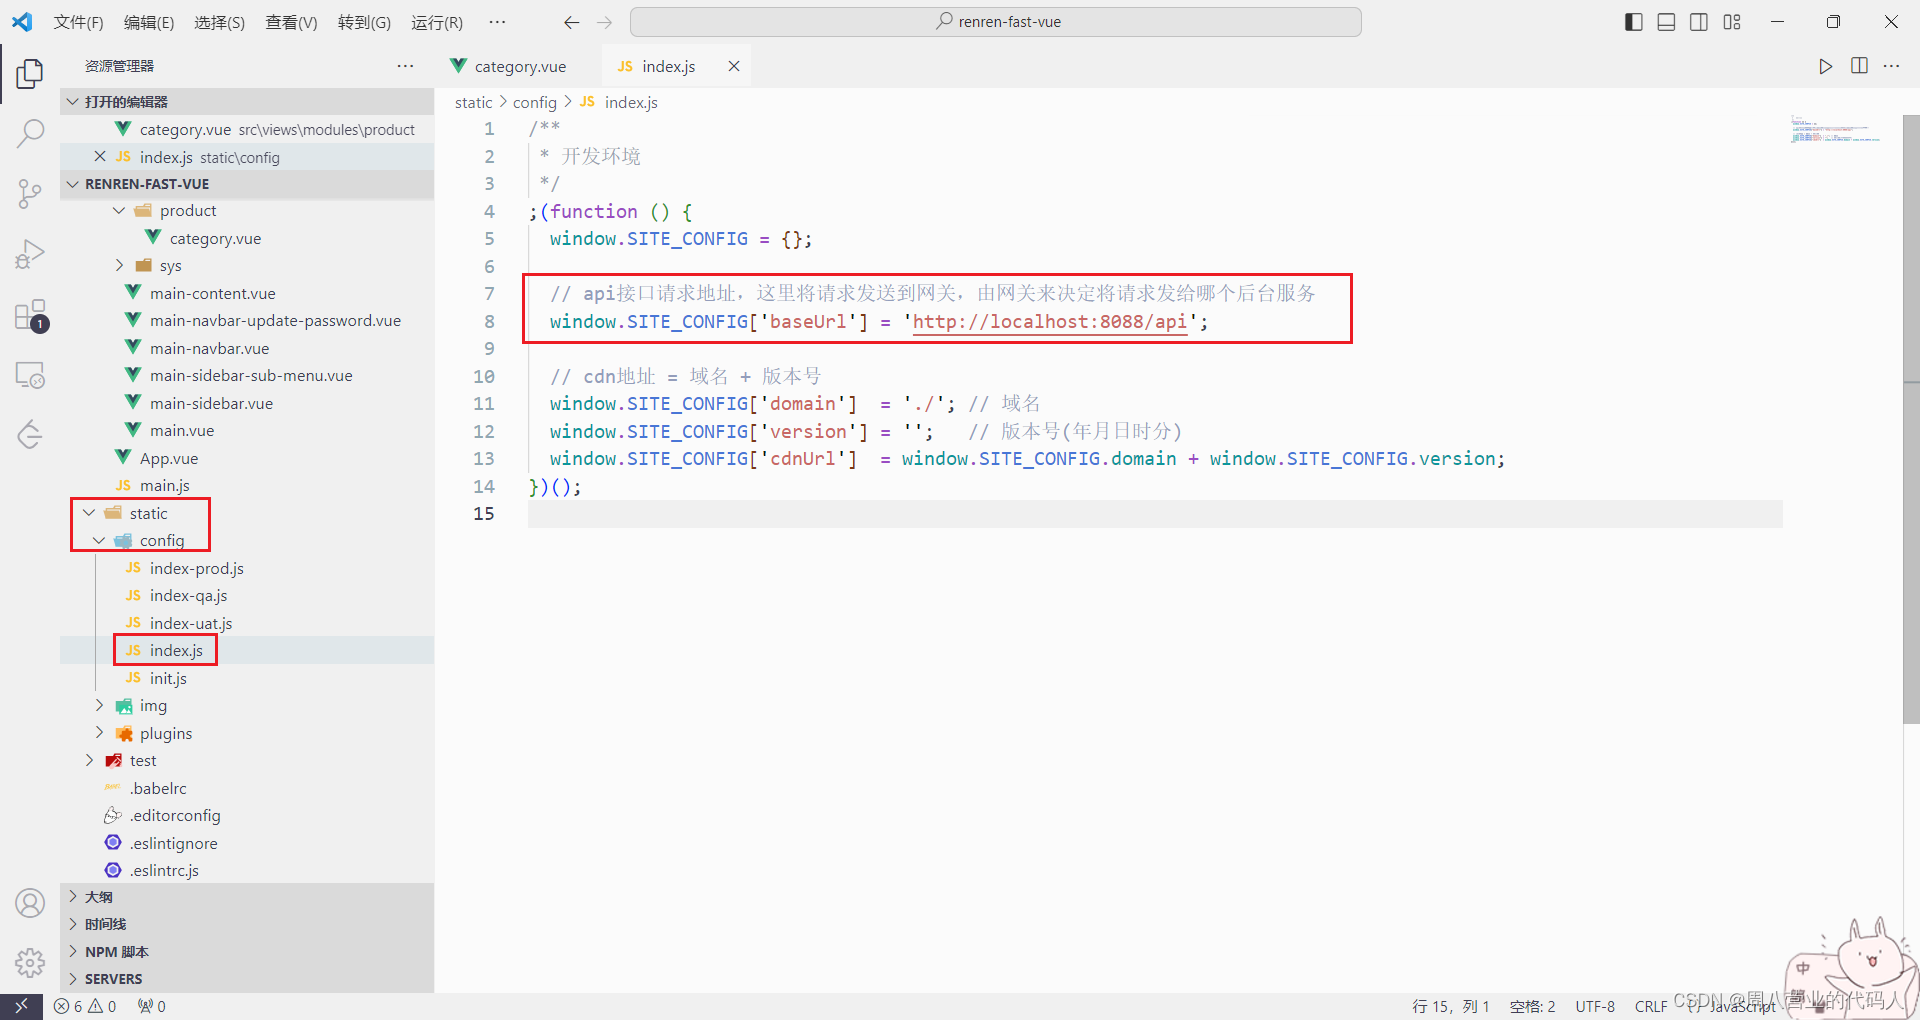Click line and column indicator in status bar

click(x=1451, y=1006)
